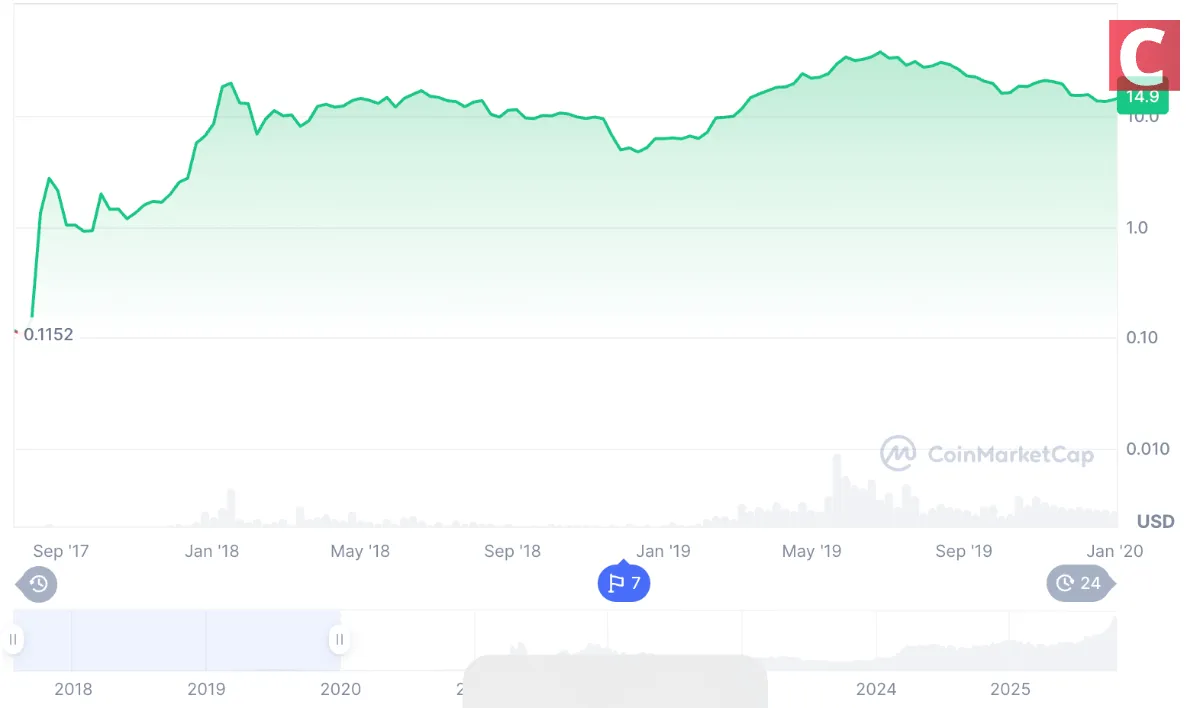The image size is (1200, 708).
Task: Click the Jan '20 date axis label
Action: coord(1115,551)
